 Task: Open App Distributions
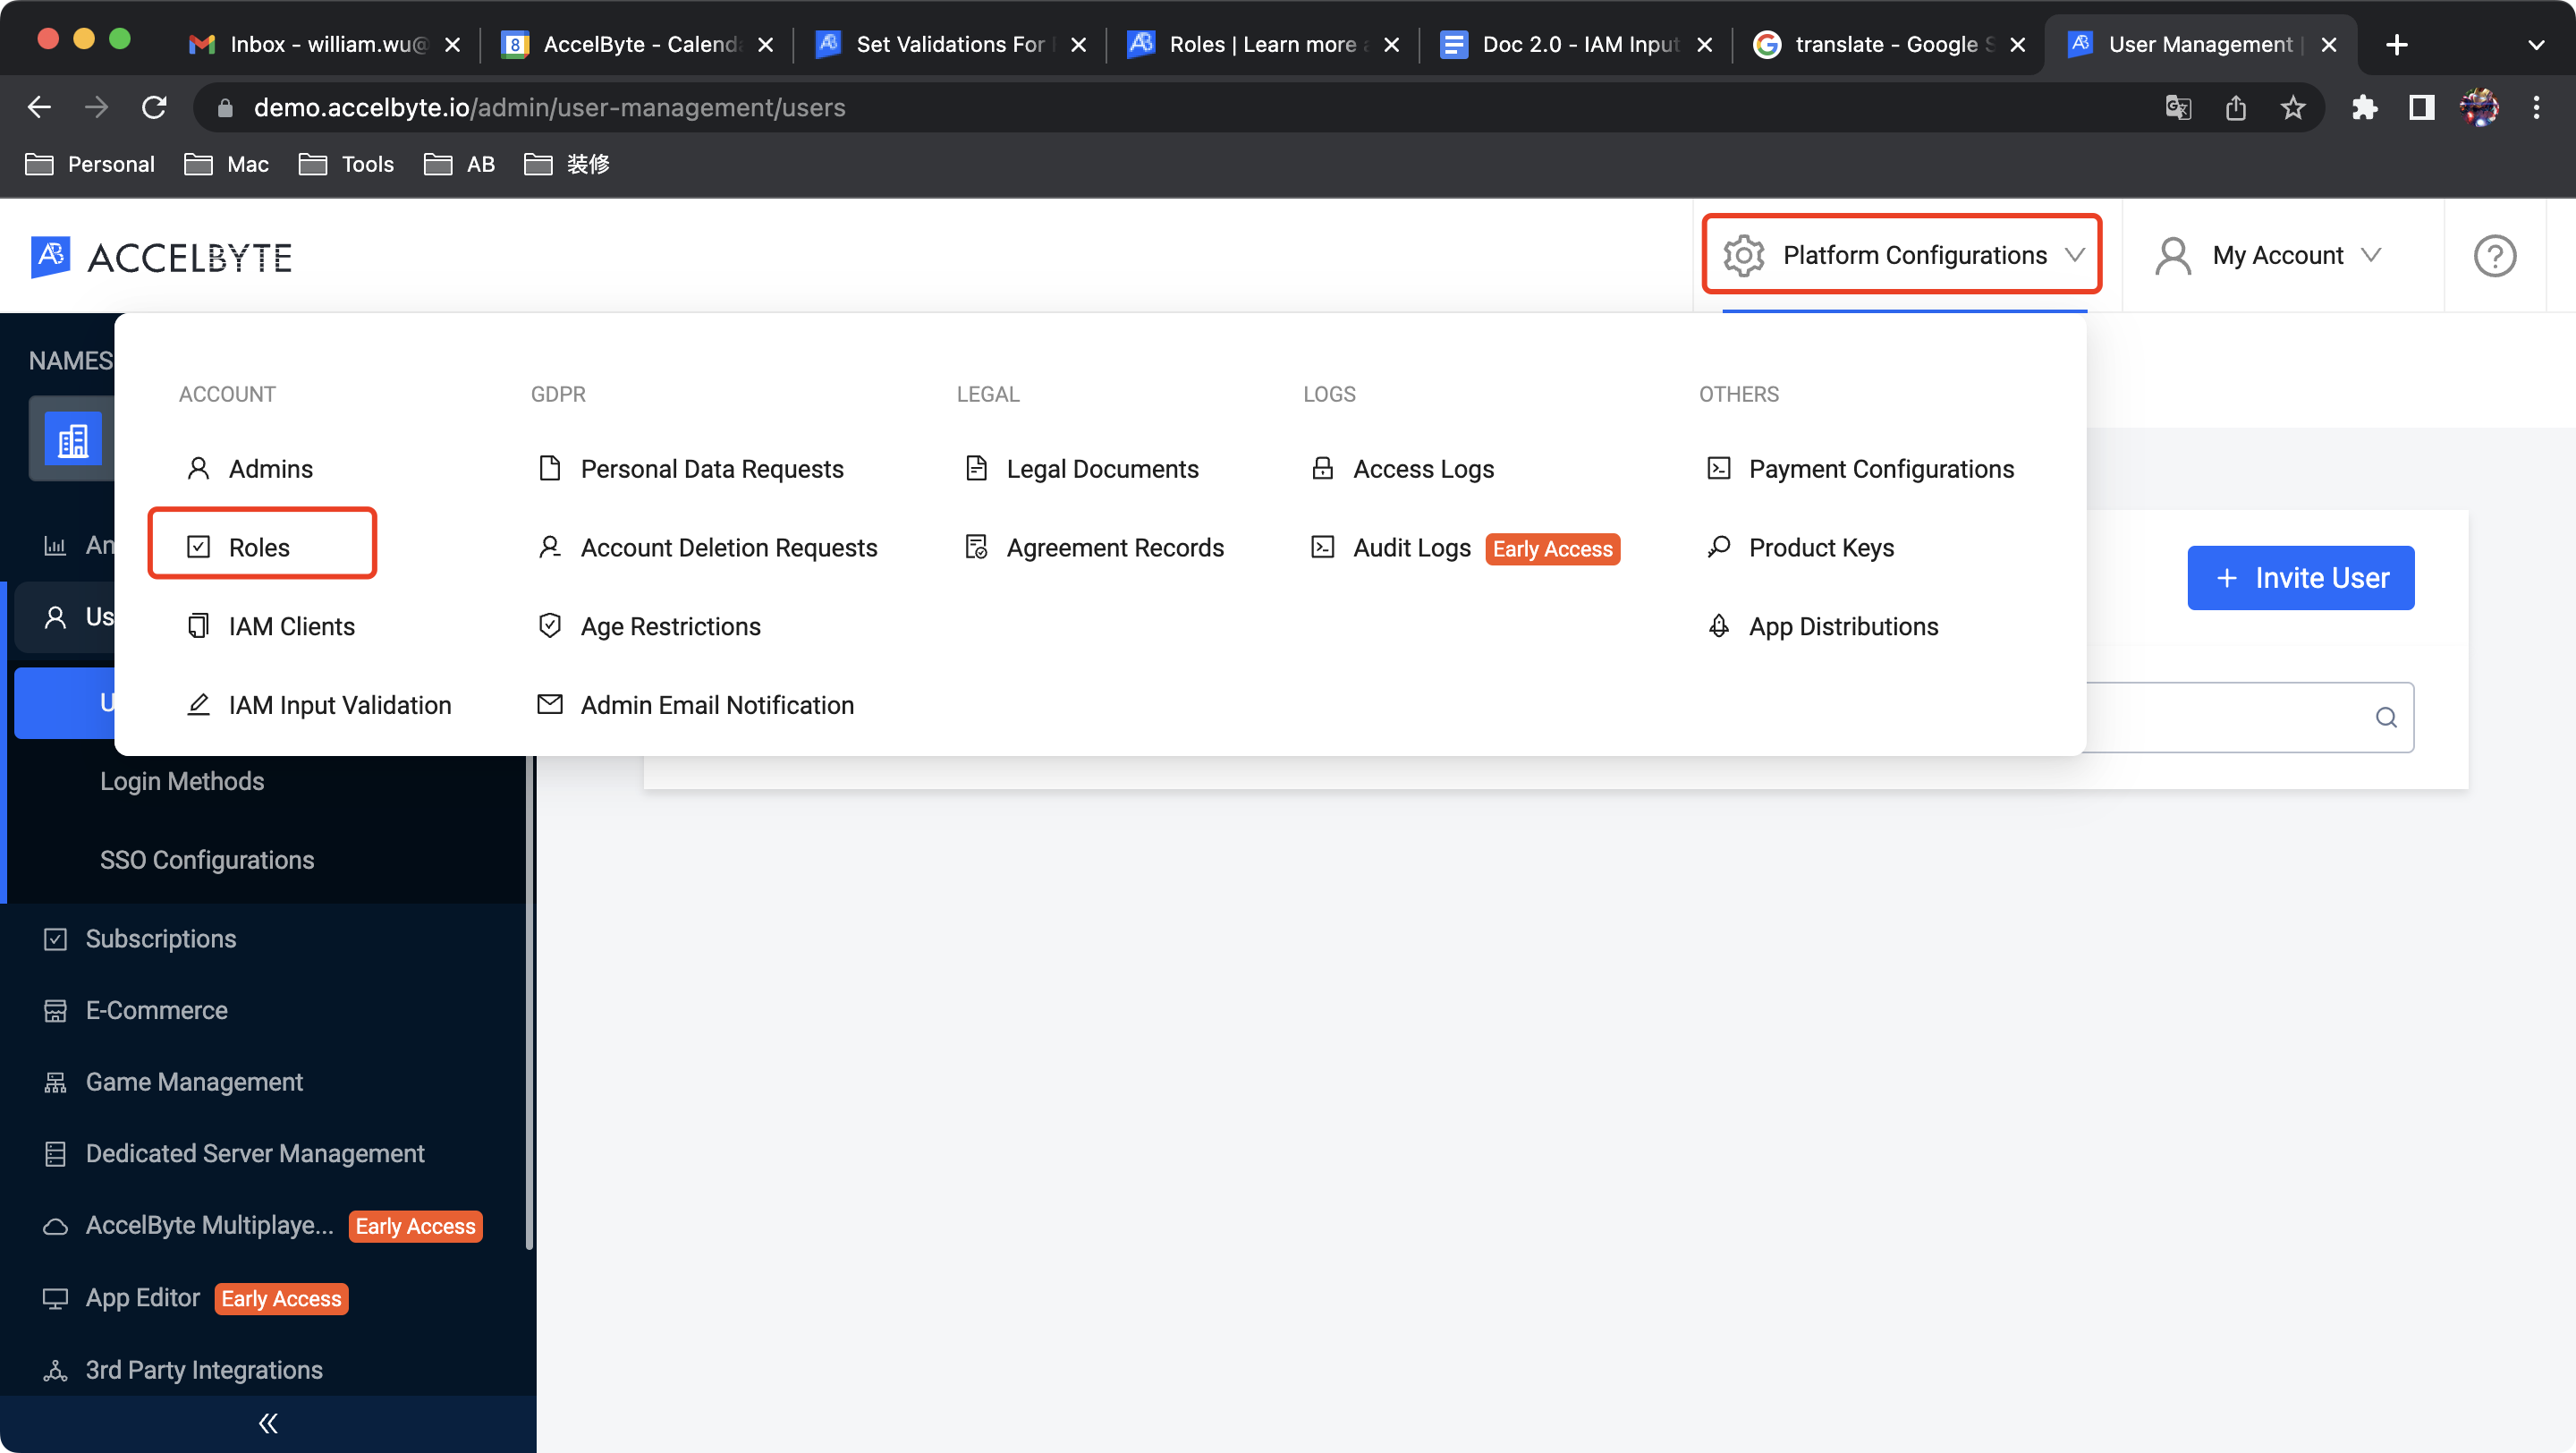1822,626
